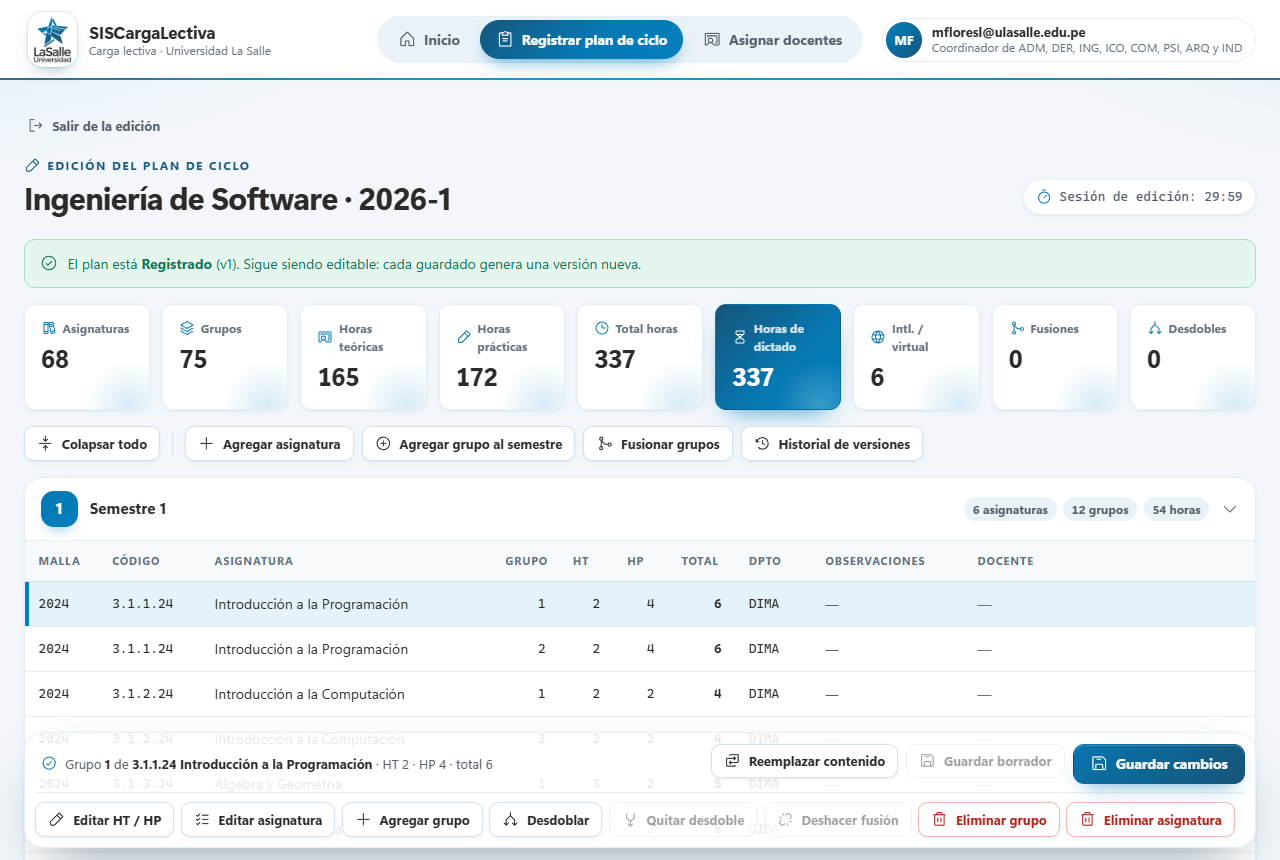Select the Horas de dictado card
The width and height of the screenshot is (1280, 860).
pyautogui.click(x=778, y=357)
